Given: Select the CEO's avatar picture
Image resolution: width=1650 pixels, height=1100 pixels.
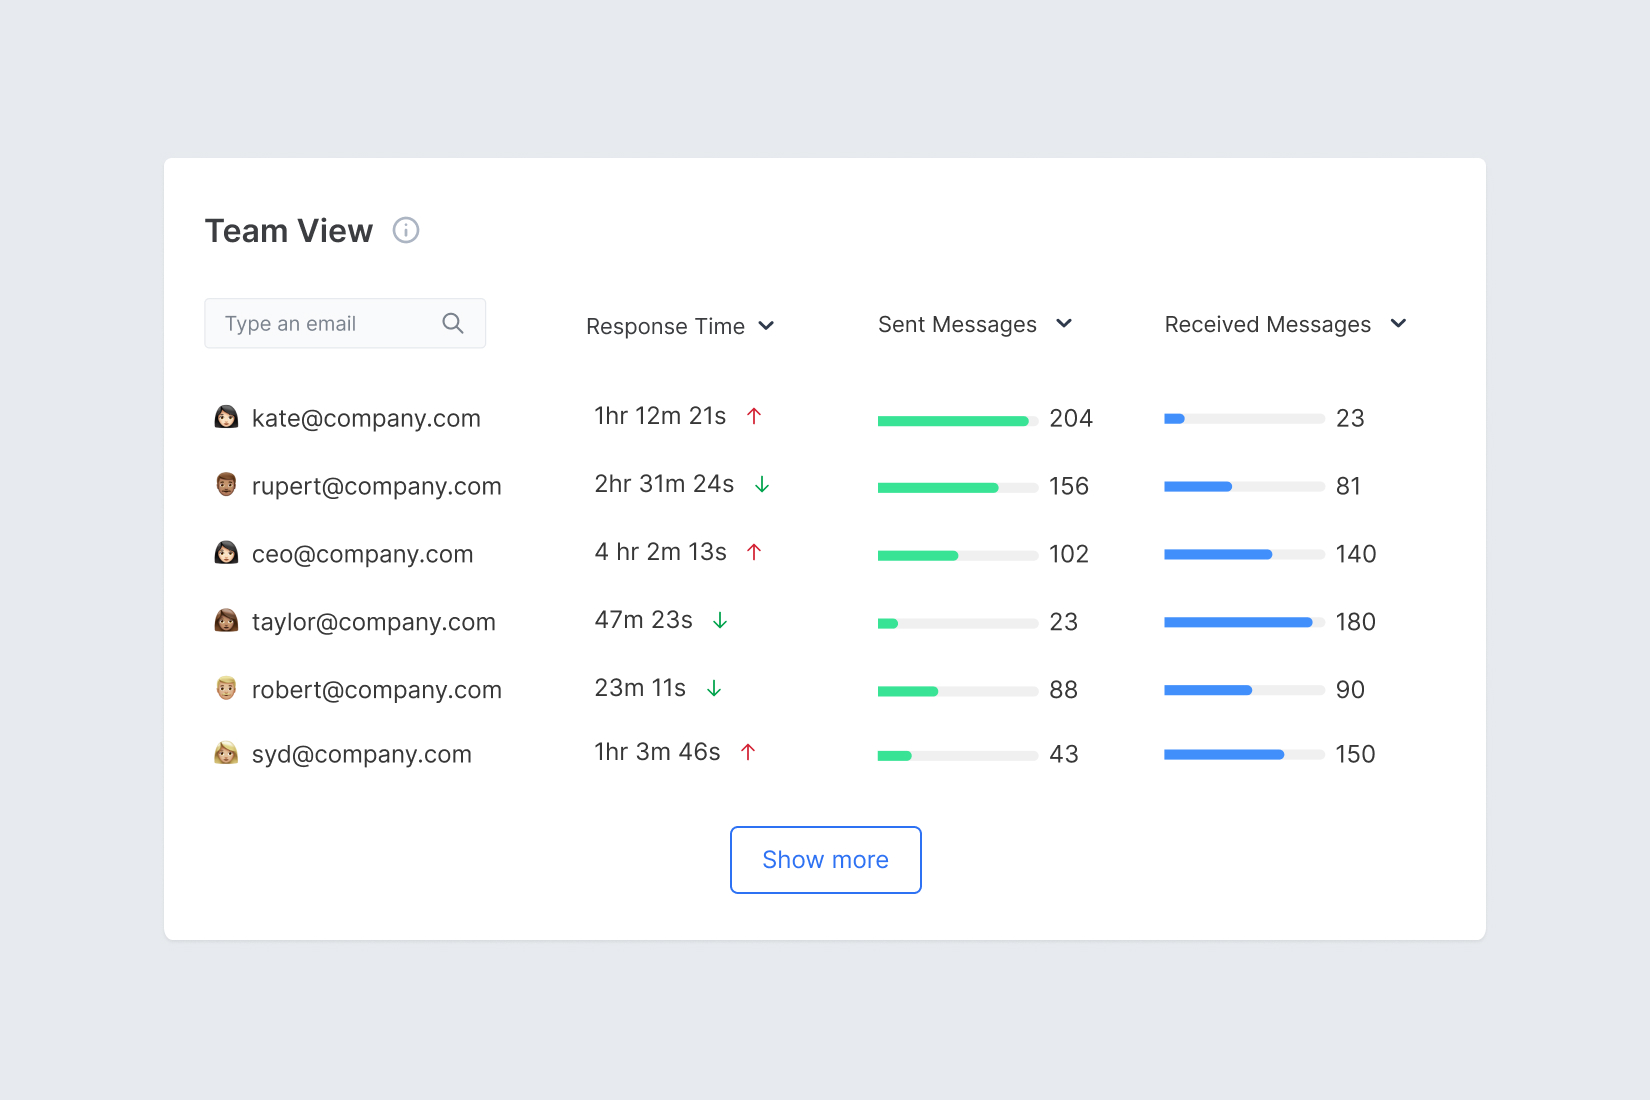Looking at the screenshot, I should tap(227, 553).
